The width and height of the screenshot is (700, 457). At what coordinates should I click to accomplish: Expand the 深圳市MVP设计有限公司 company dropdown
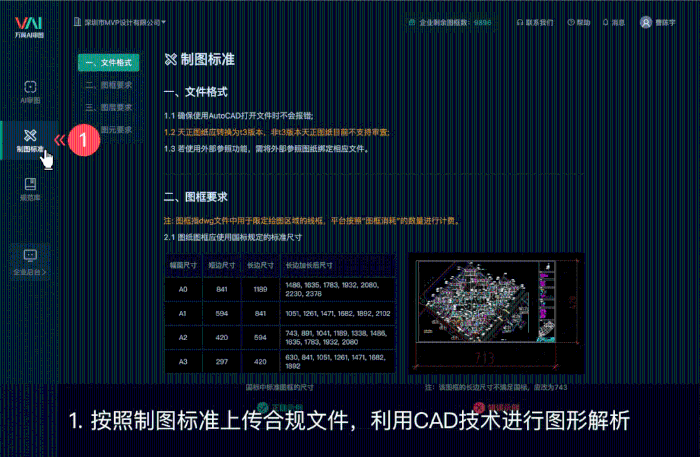click(x=120, y=21)
